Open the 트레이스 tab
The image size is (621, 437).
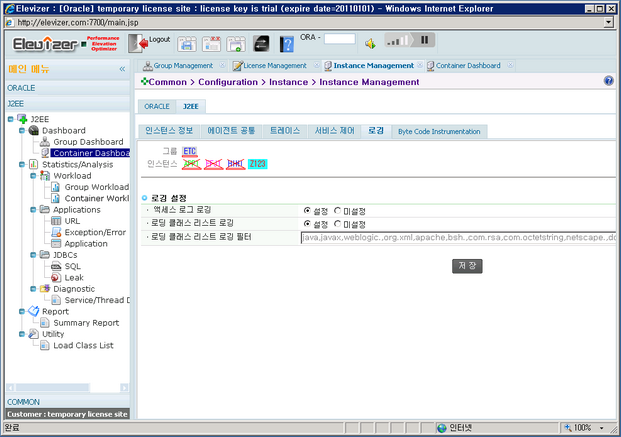click(x=285, y=131)
